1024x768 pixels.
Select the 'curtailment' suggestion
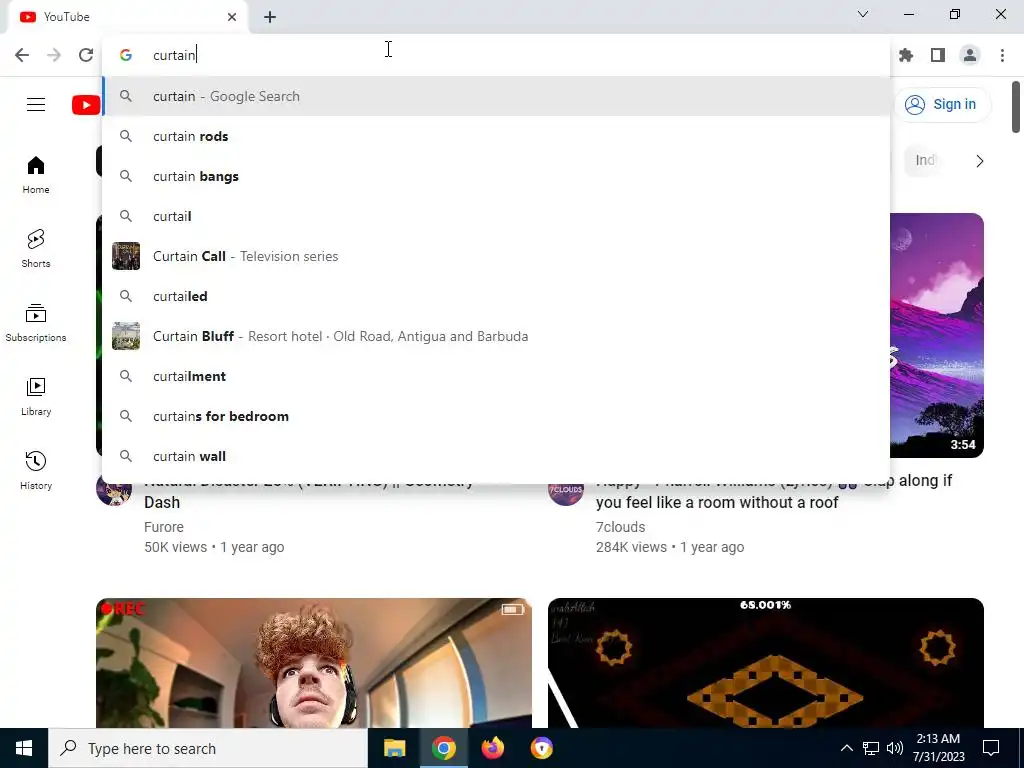click(x=496, y=376)
